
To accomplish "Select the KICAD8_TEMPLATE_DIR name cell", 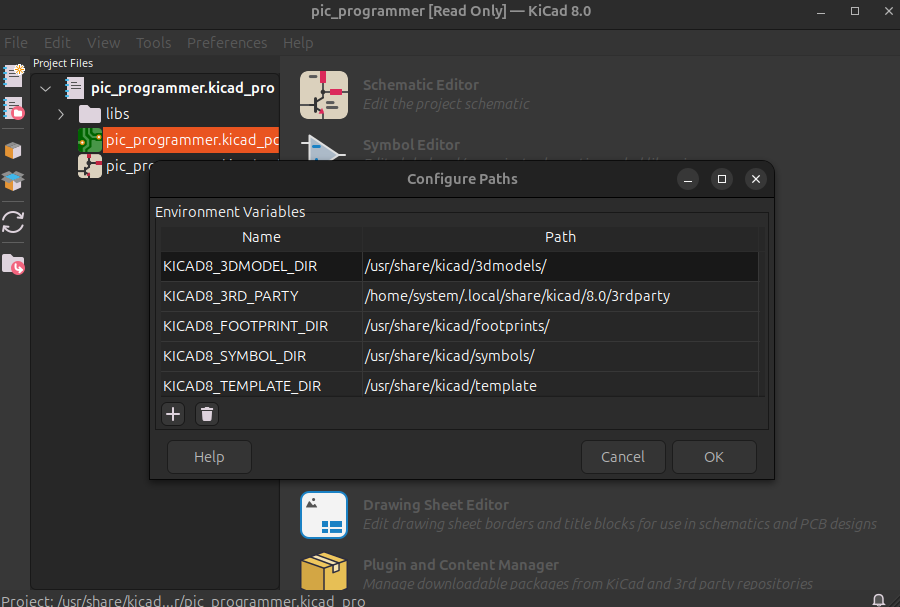I will coord(261,385).
